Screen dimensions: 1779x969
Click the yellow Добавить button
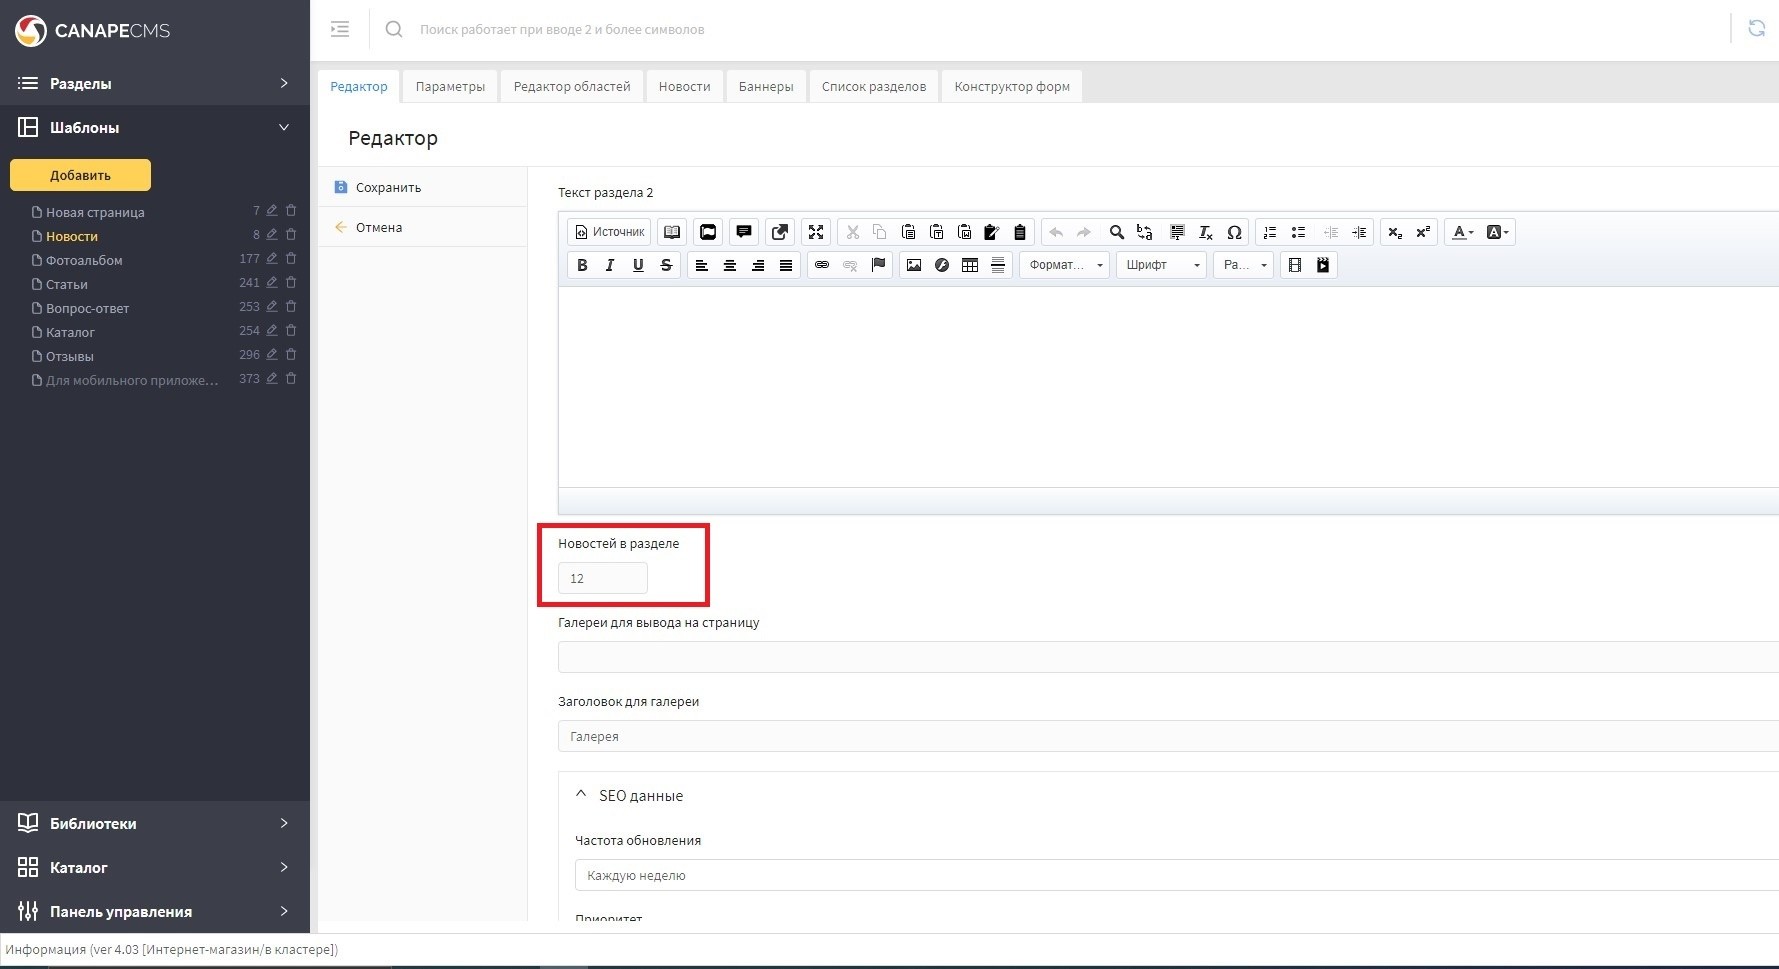point(80,175)
